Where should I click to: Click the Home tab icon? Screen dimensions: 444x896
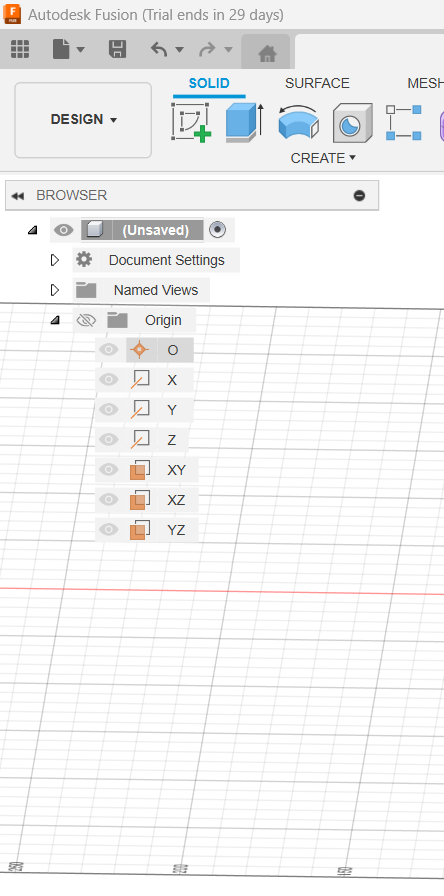[267, 54]
